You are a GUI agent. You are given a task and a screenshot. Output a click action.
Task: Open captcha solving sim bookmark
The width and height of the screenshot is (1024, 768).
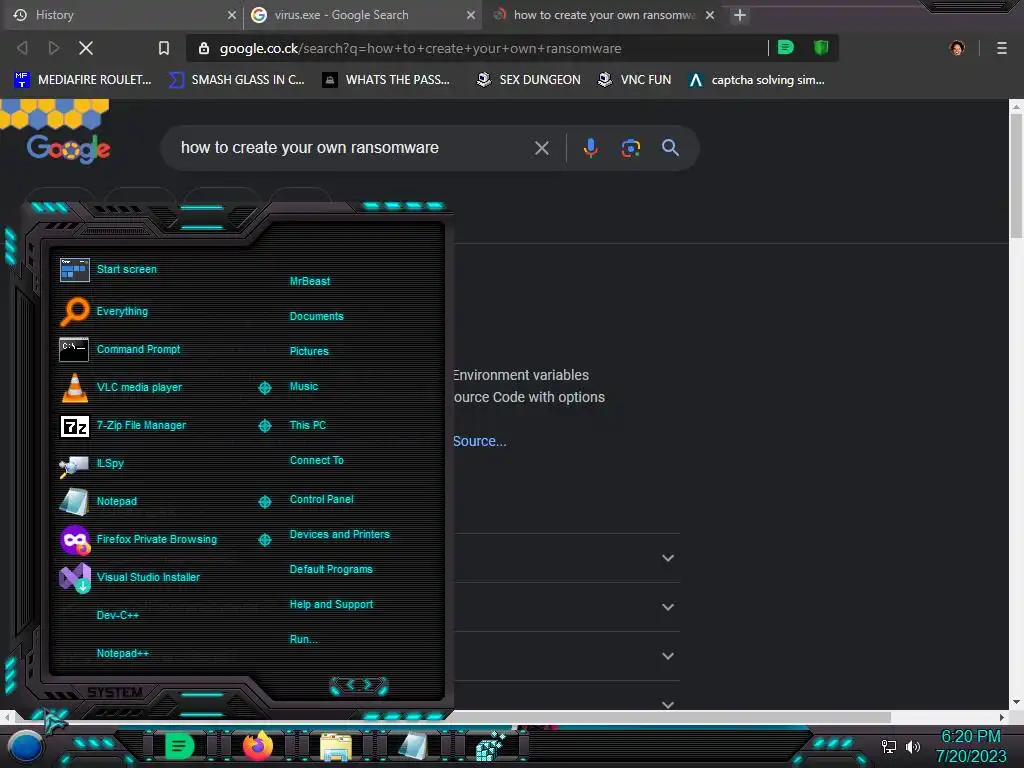pyautogui.click(x=758, y=80)
